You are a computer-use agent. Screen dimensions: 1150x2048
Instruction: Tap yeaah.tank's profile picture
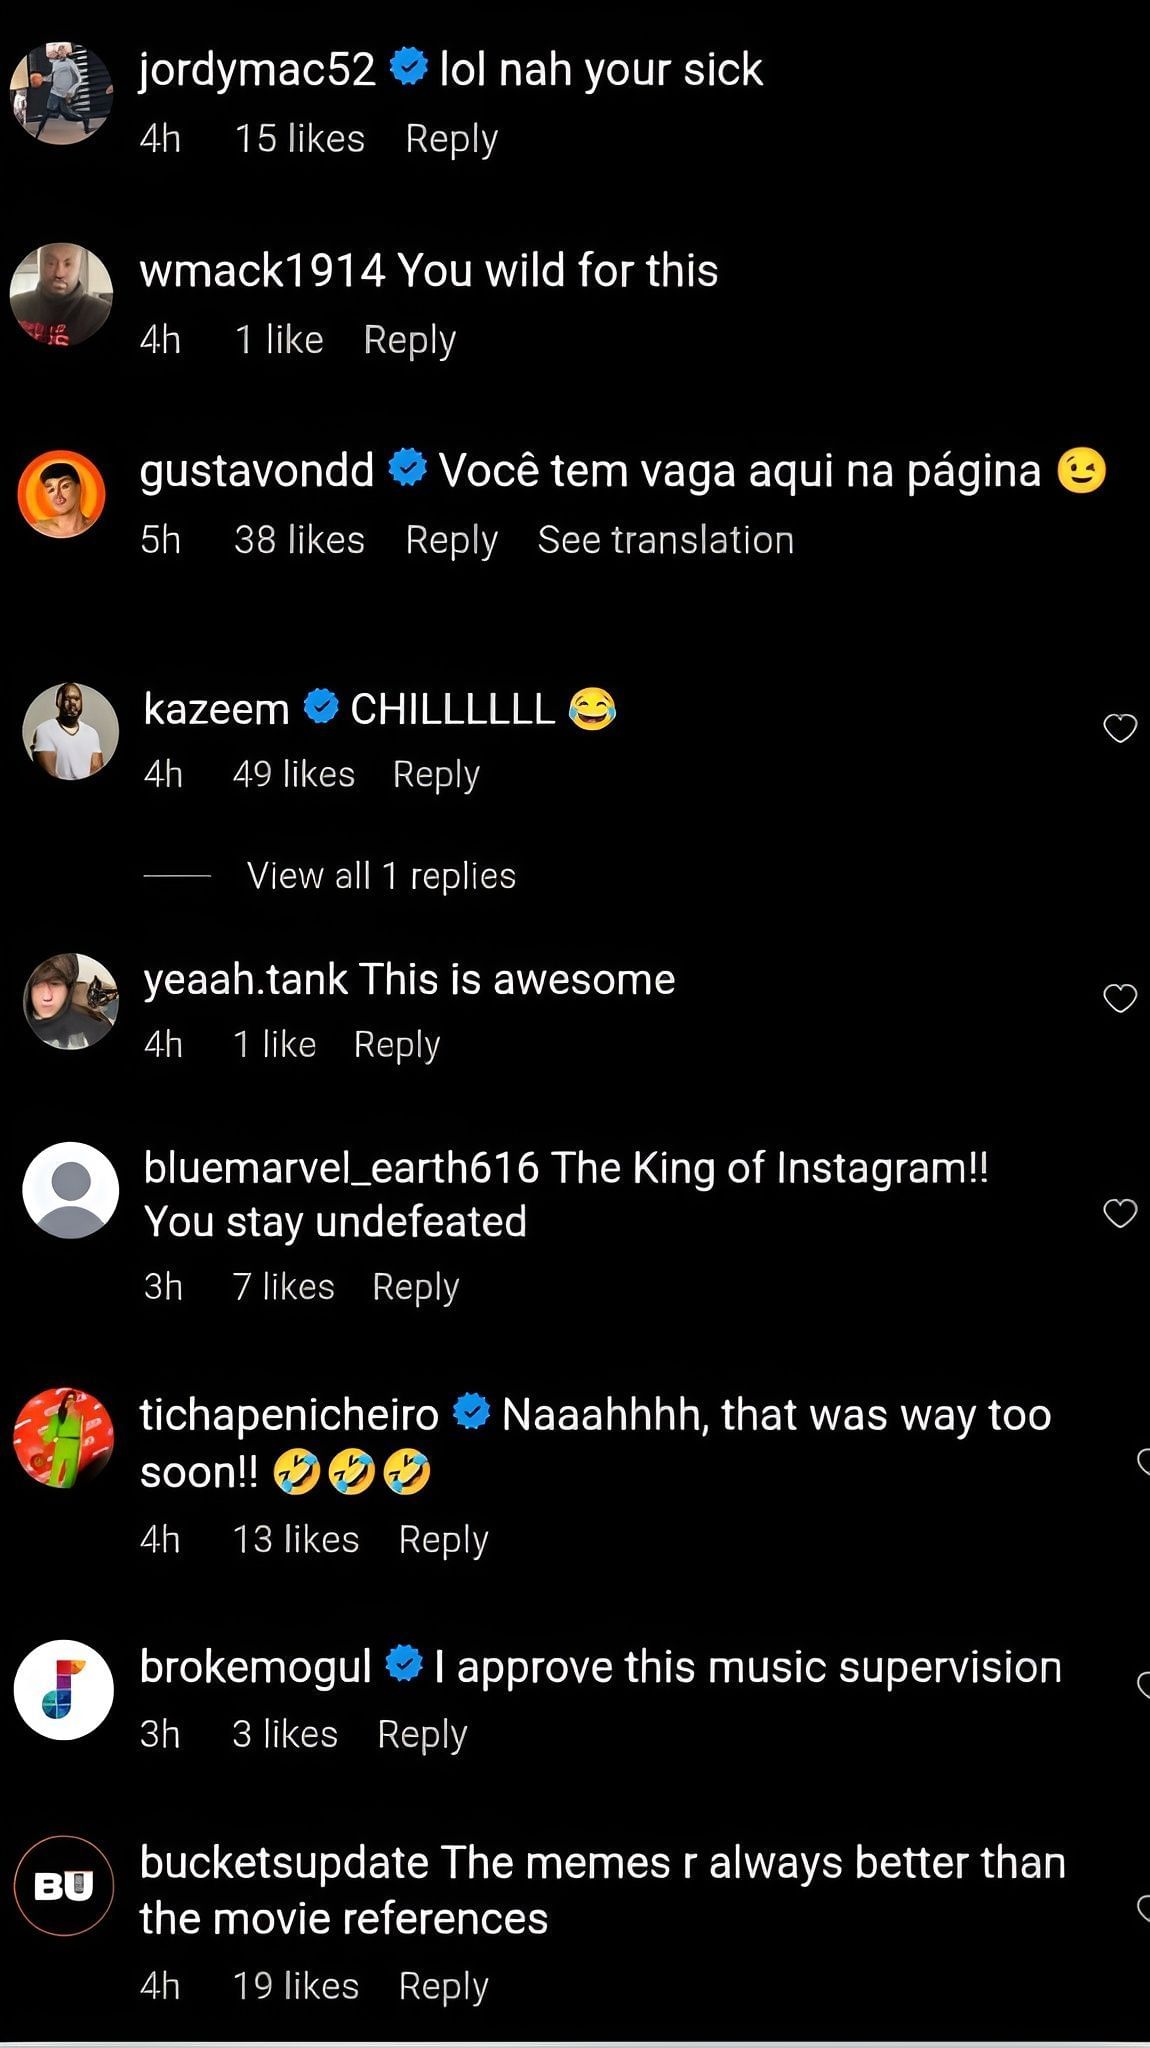[70, 1001]
